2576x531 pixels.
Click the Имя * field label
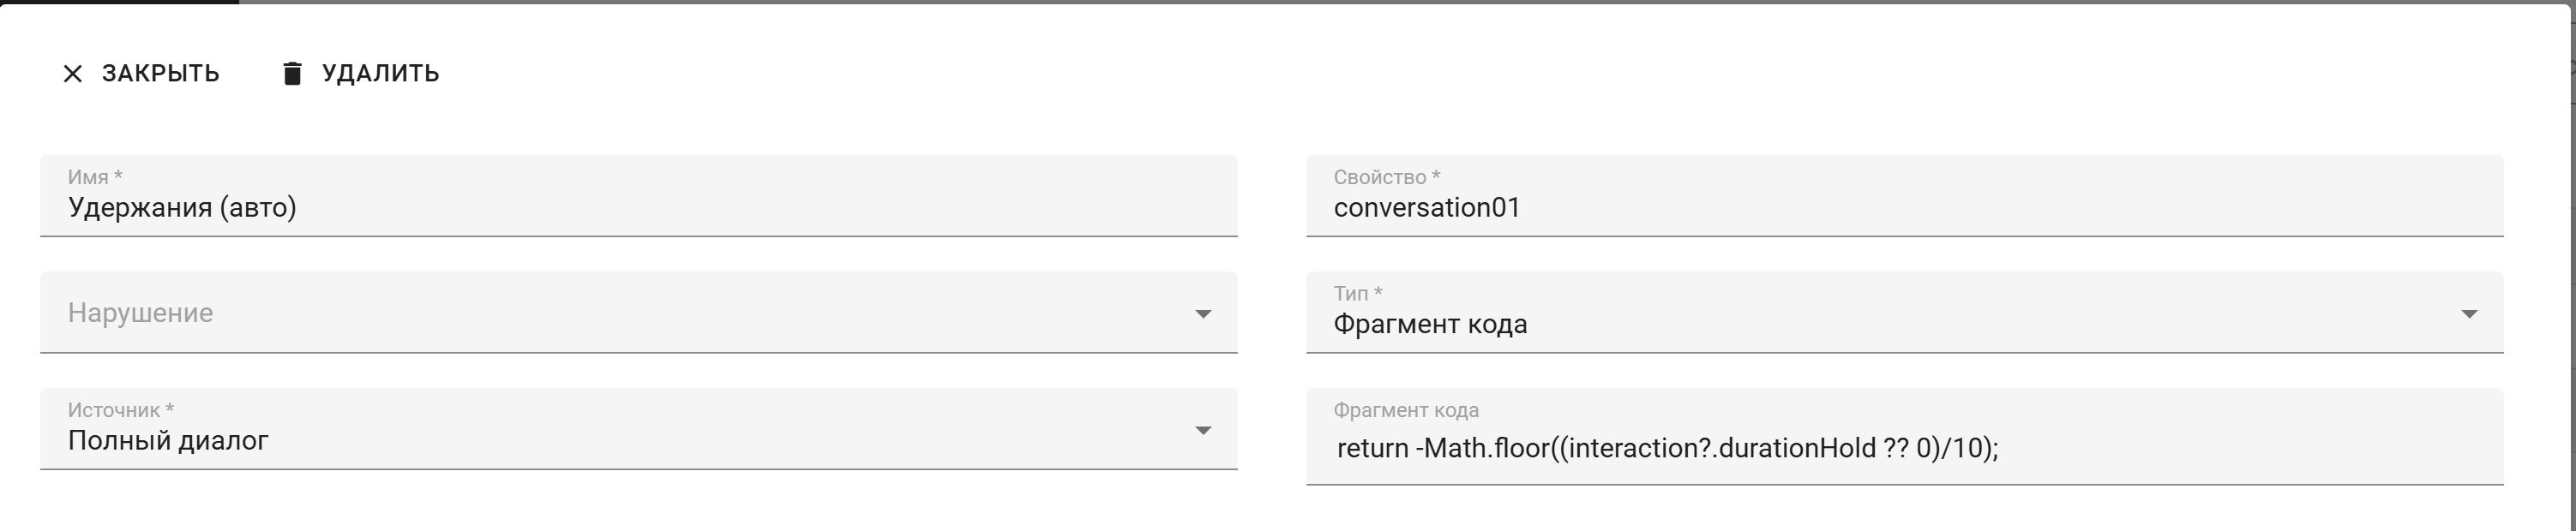(95, 177)
